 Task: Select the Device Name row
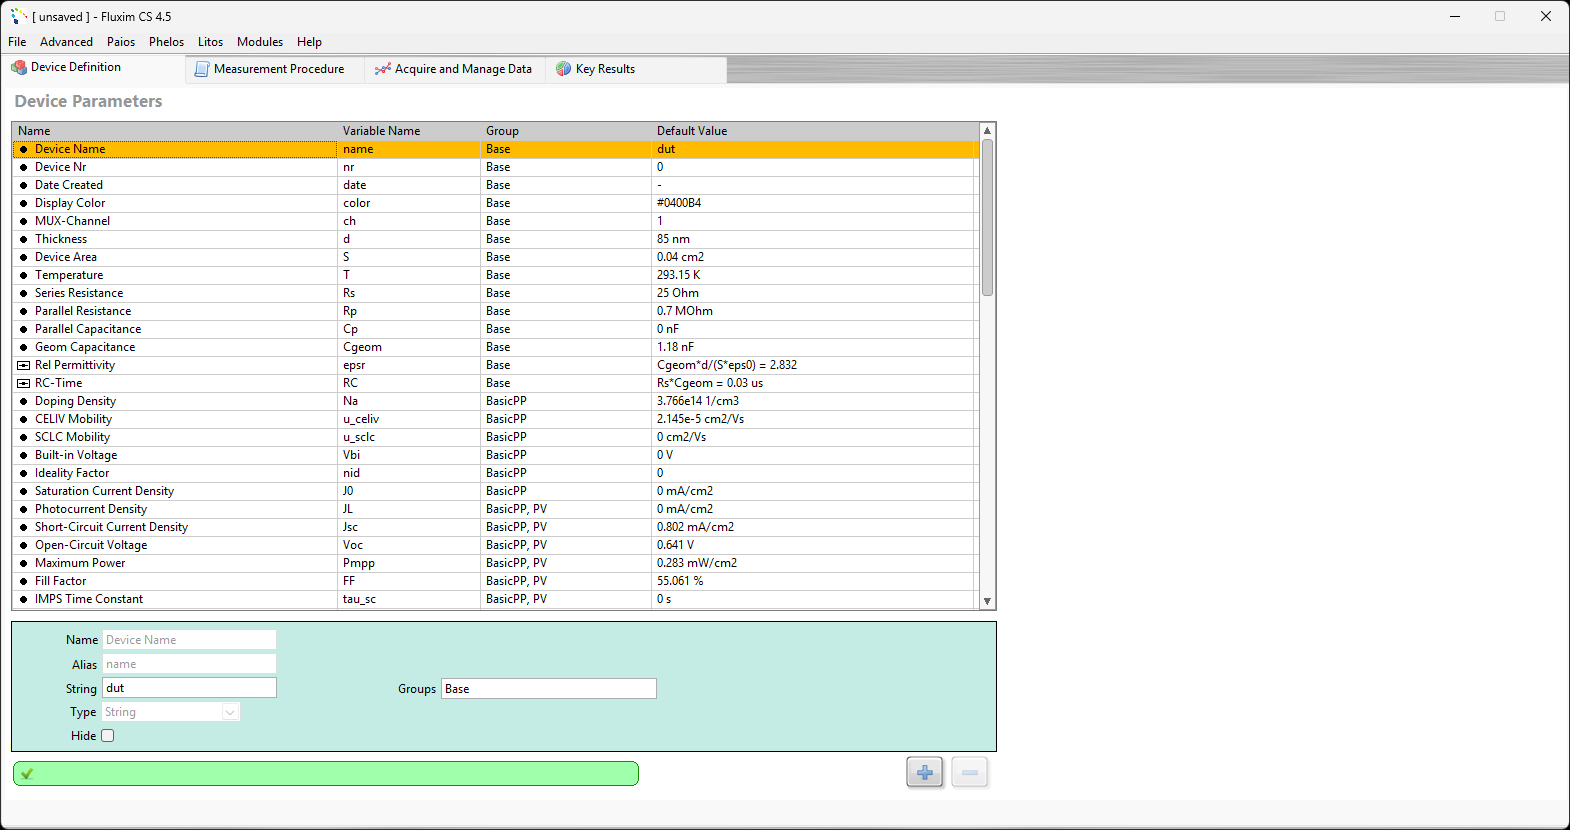point(495,149)
